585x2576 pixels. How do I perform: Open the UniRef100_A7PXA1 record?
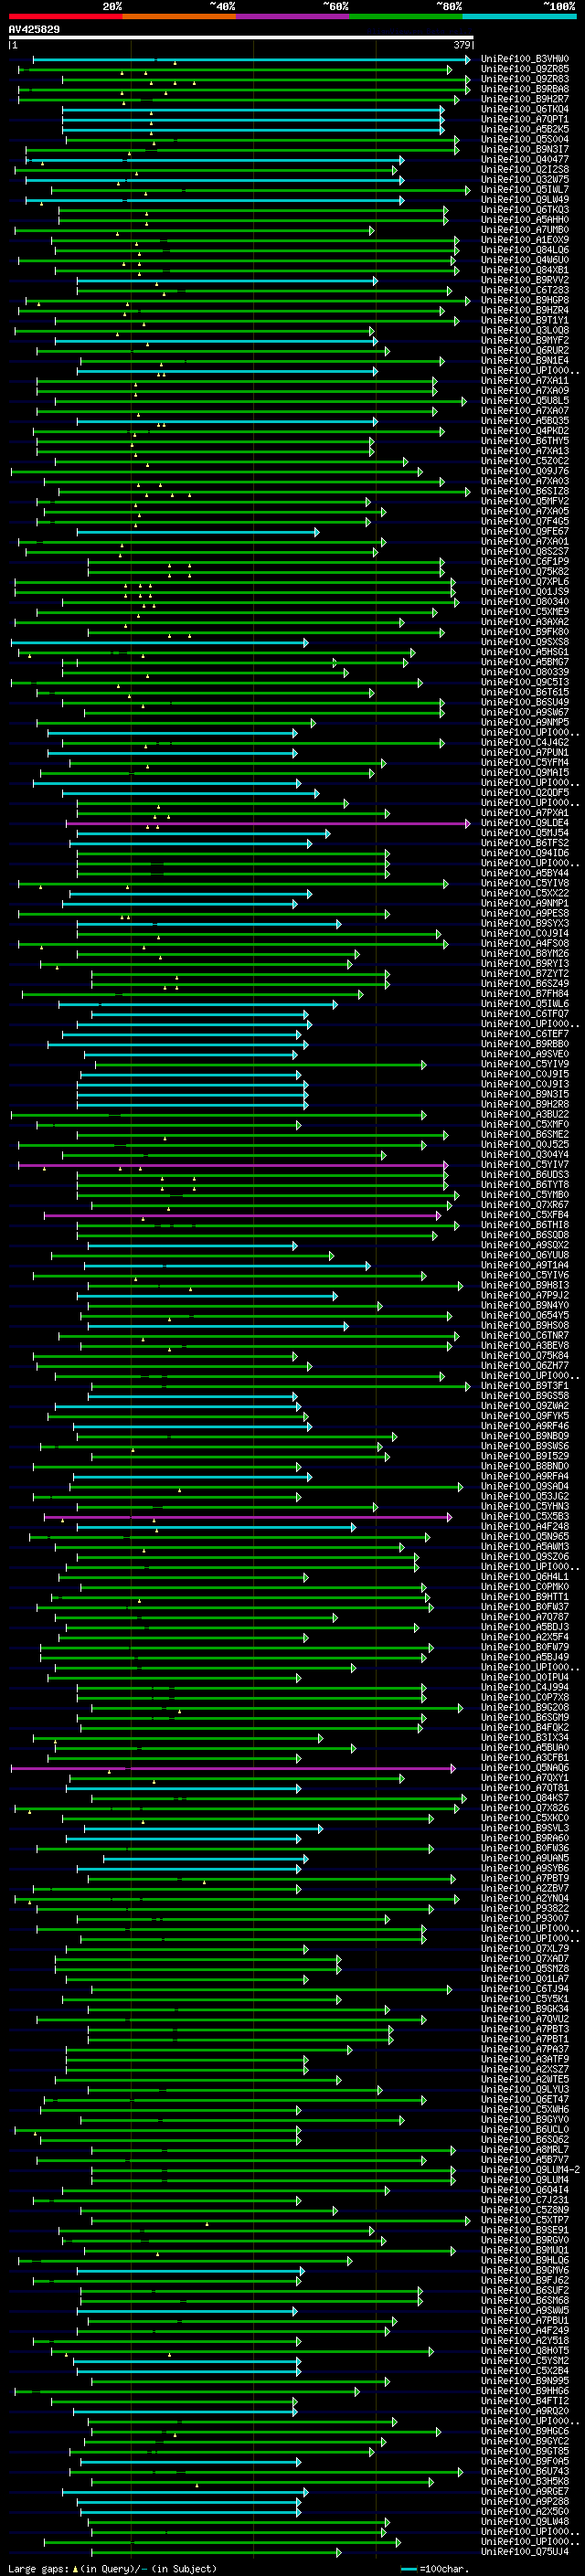coord(525,813)
